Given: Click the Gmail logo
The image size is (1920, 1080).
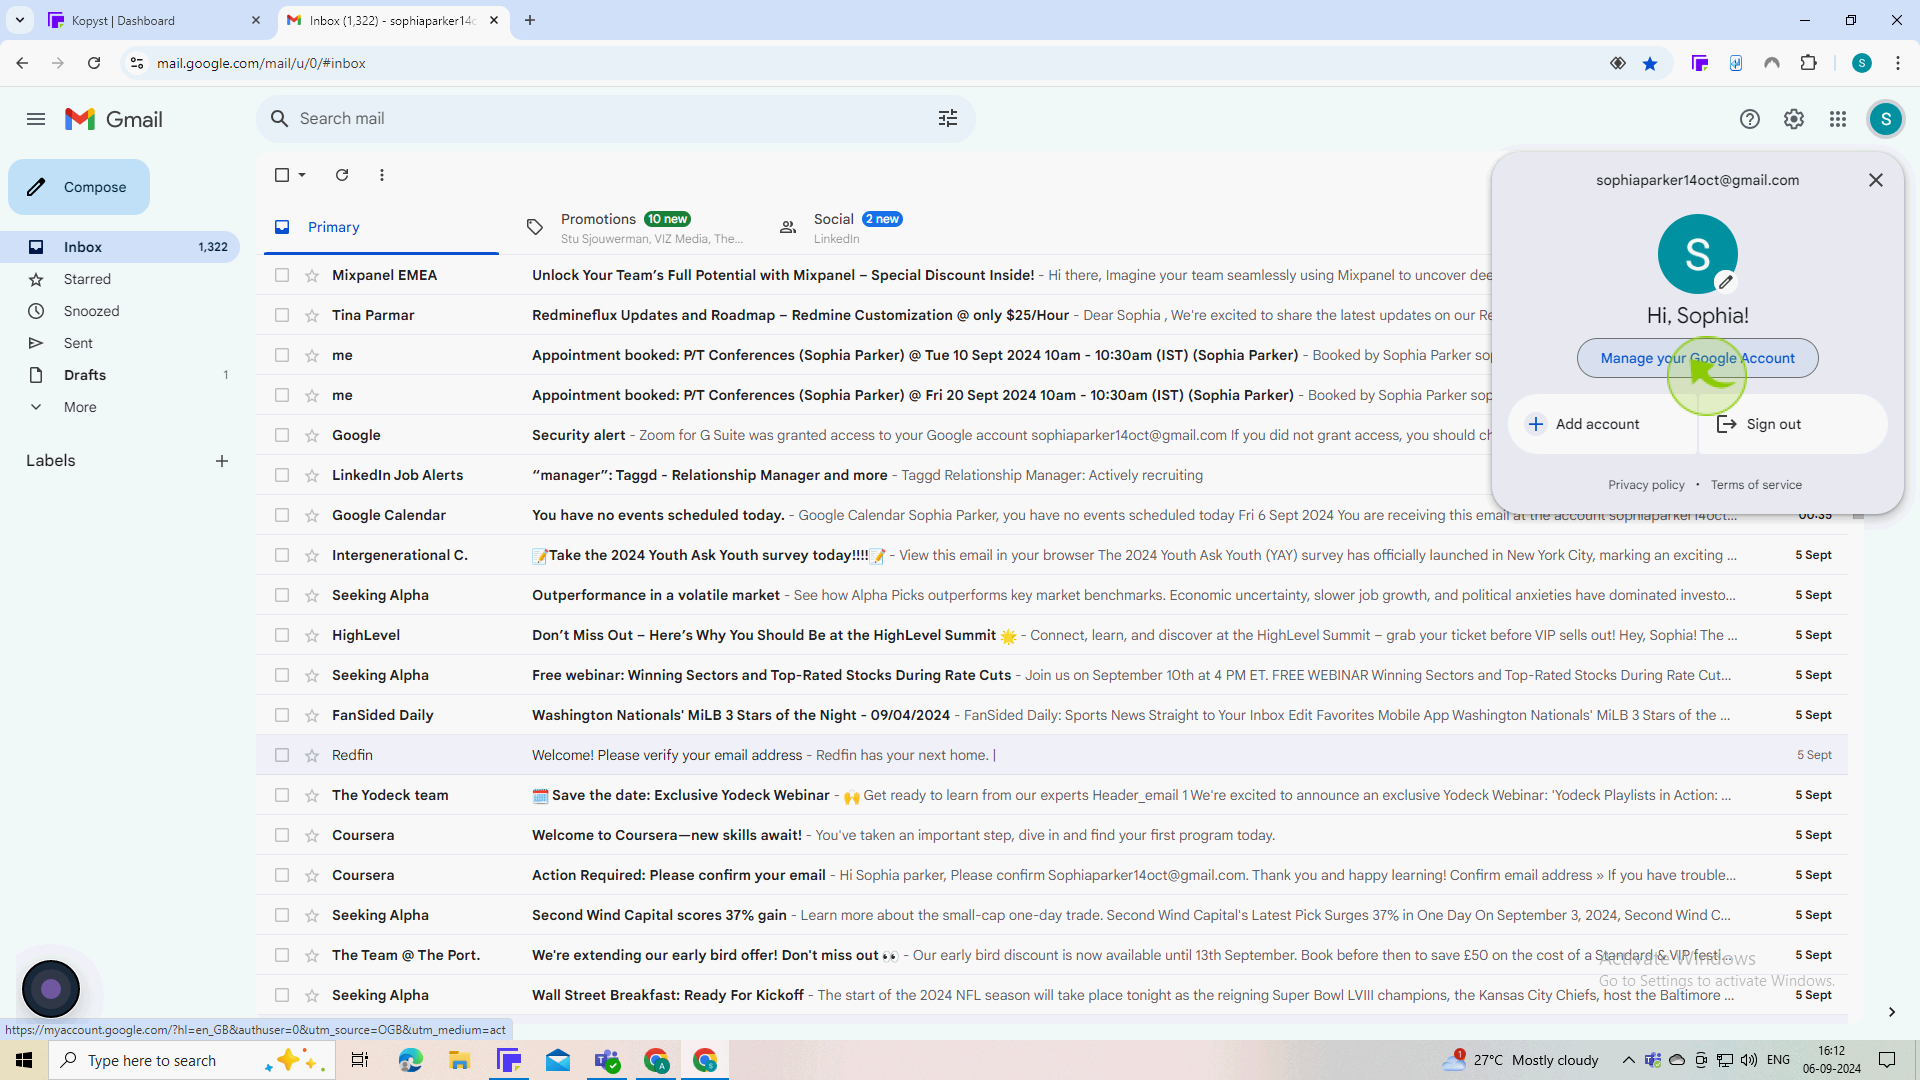Looking at the screenshot, I should tap(114, 119).
